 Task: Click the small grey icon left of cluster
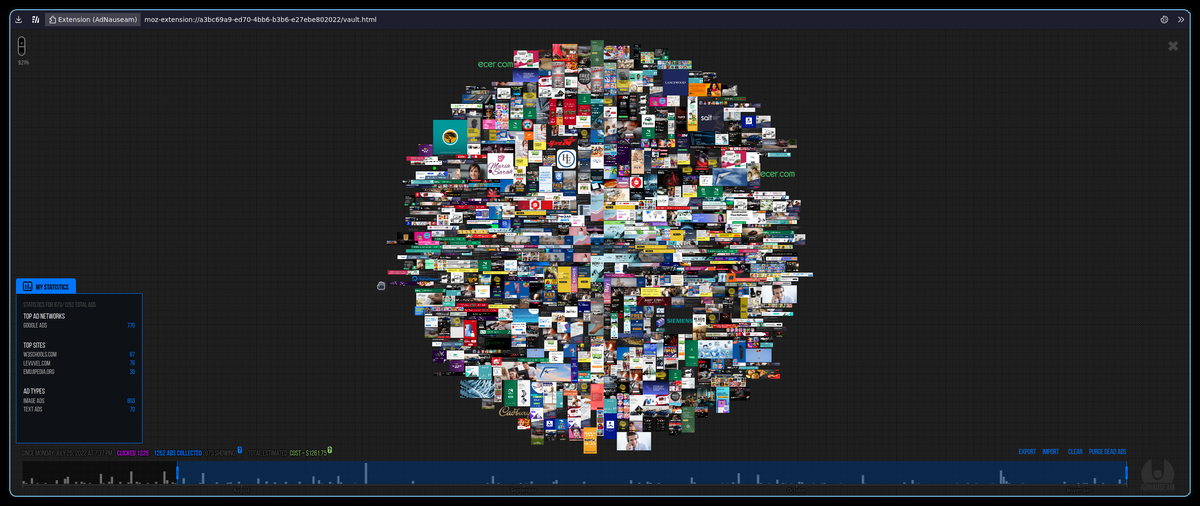point(381,286)
